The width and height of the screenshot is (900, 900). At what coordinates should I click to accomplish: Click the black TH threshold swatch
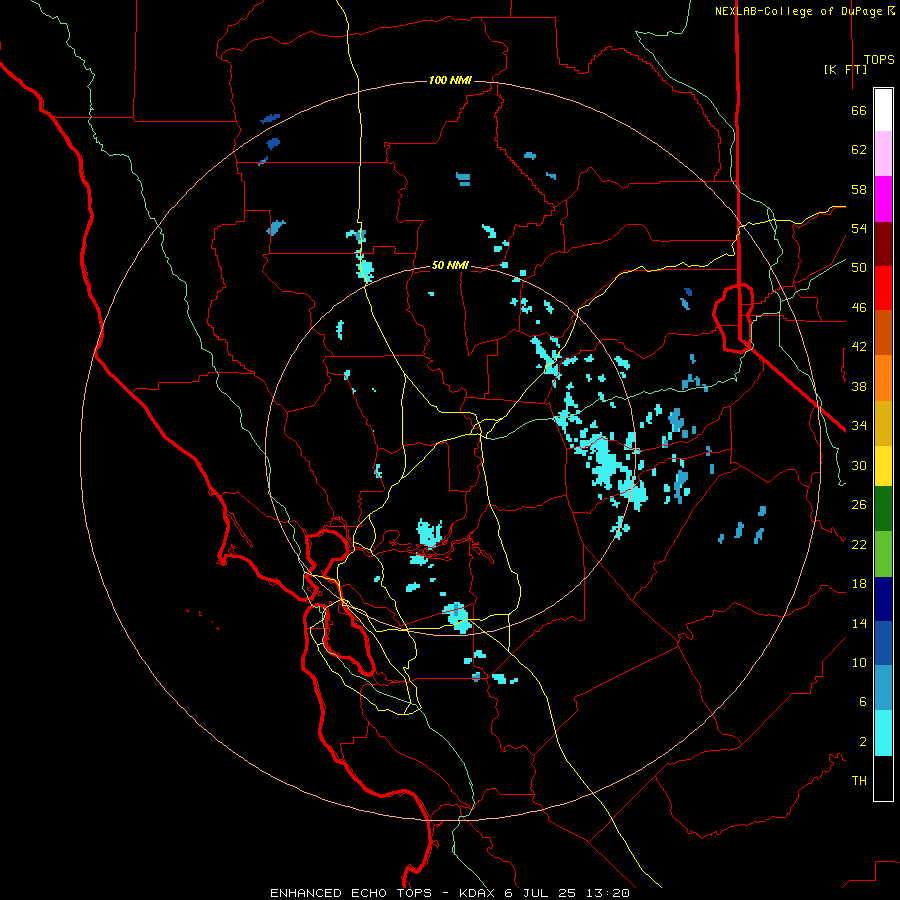(x=883, y=778)
